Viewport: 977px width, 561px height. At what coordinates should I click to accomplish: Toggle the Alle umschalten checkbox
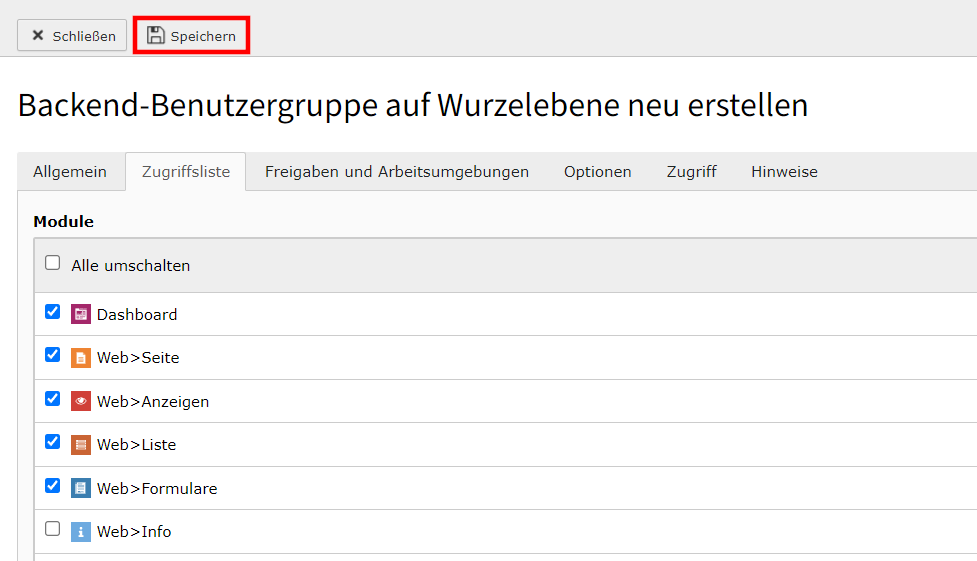point(53,263)
